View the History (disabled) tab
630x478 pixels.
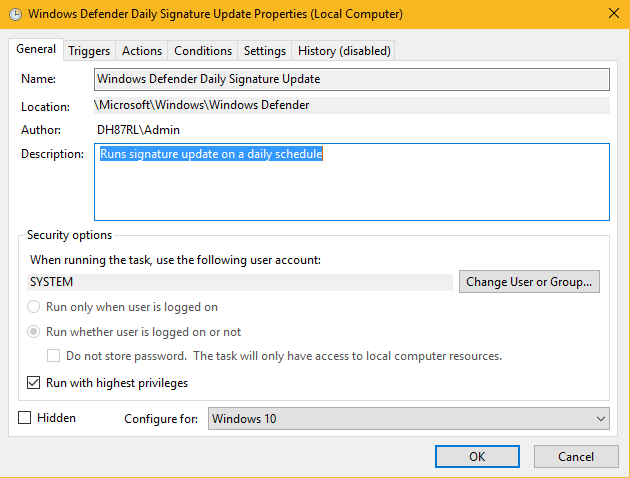pyautogui.click(x=344, y=51)
